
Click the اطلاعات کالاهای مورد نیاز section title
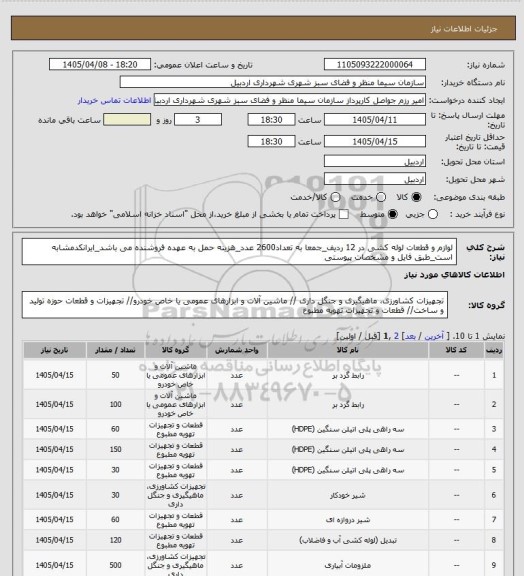point(454,275)
